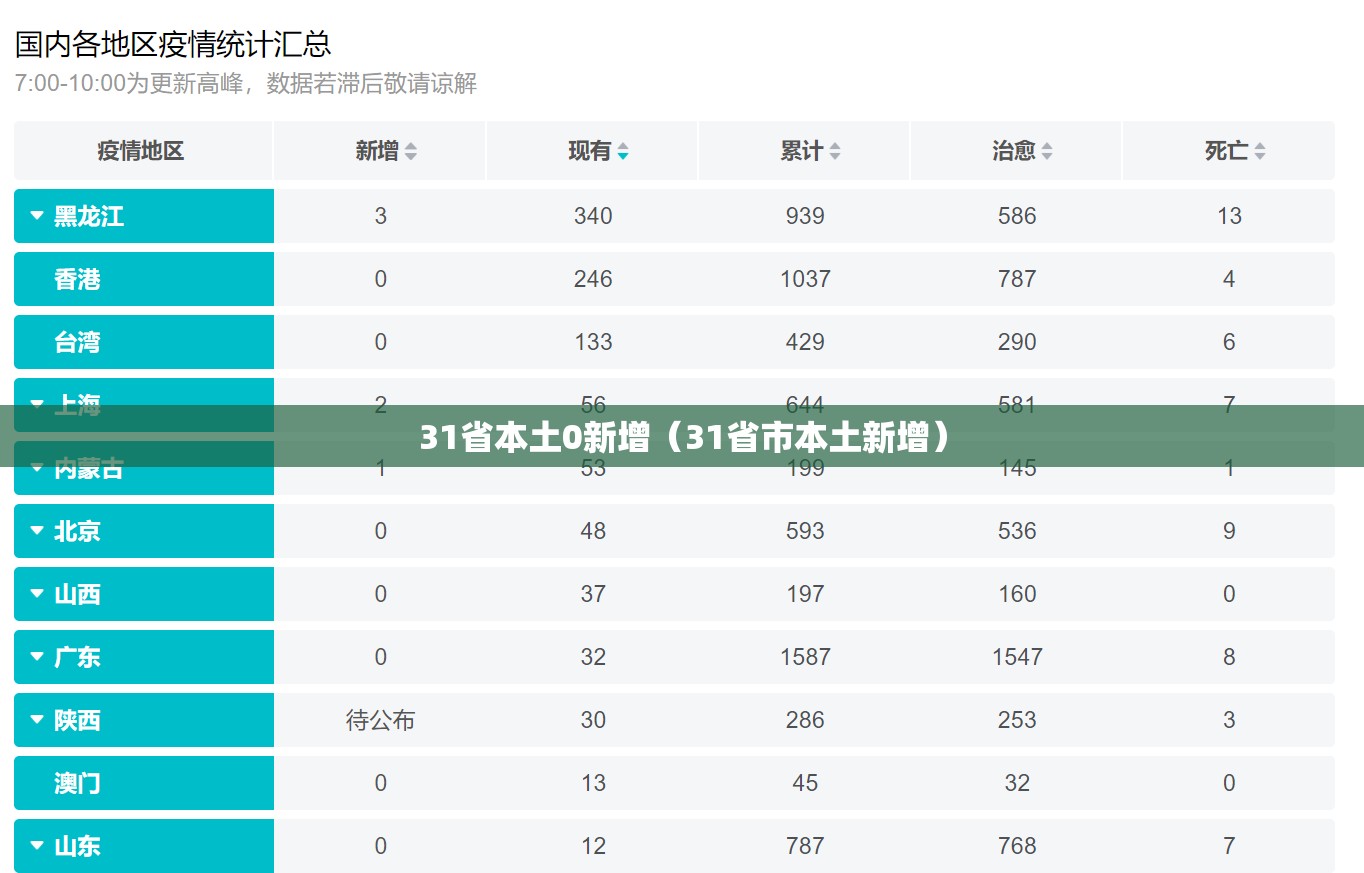Sort table by 现有 column arrows
Image resolution: width=1364 pixels, height=873 pixels.
[x=623, y=152]
